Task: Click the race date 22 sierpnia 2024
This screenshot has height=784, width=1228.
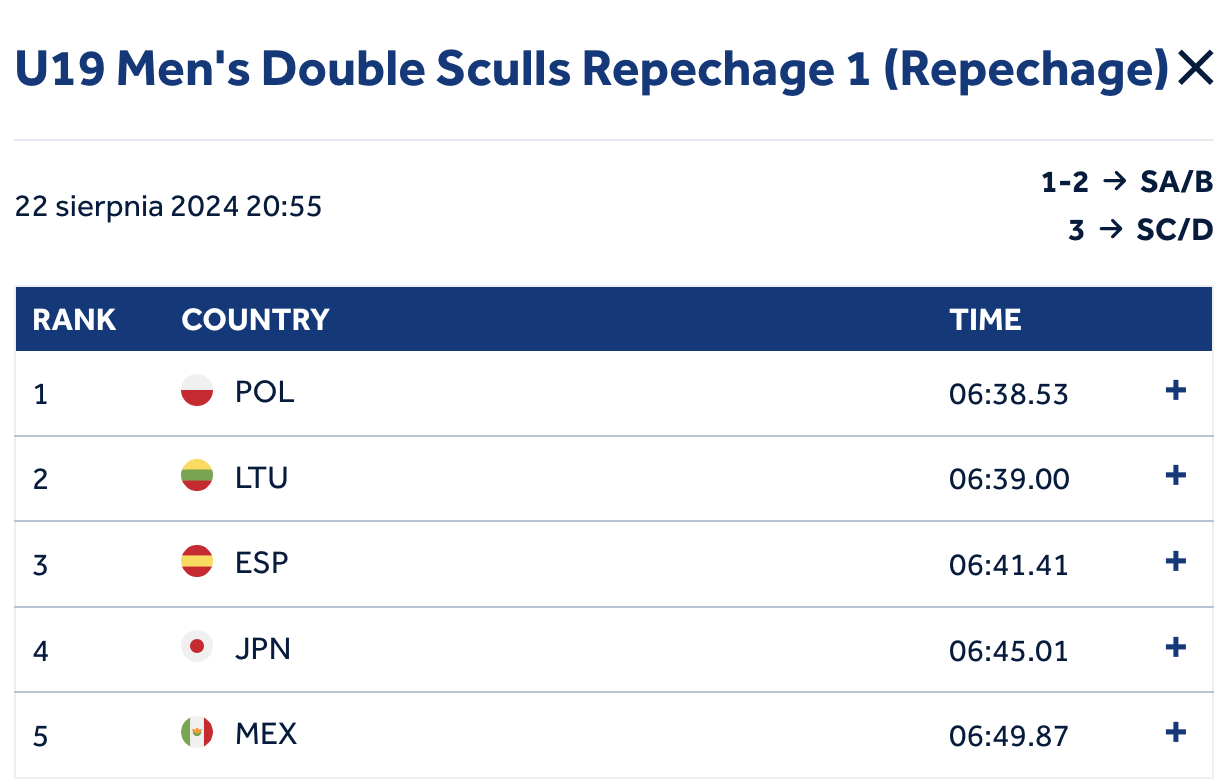Action: tap(127, 207)
